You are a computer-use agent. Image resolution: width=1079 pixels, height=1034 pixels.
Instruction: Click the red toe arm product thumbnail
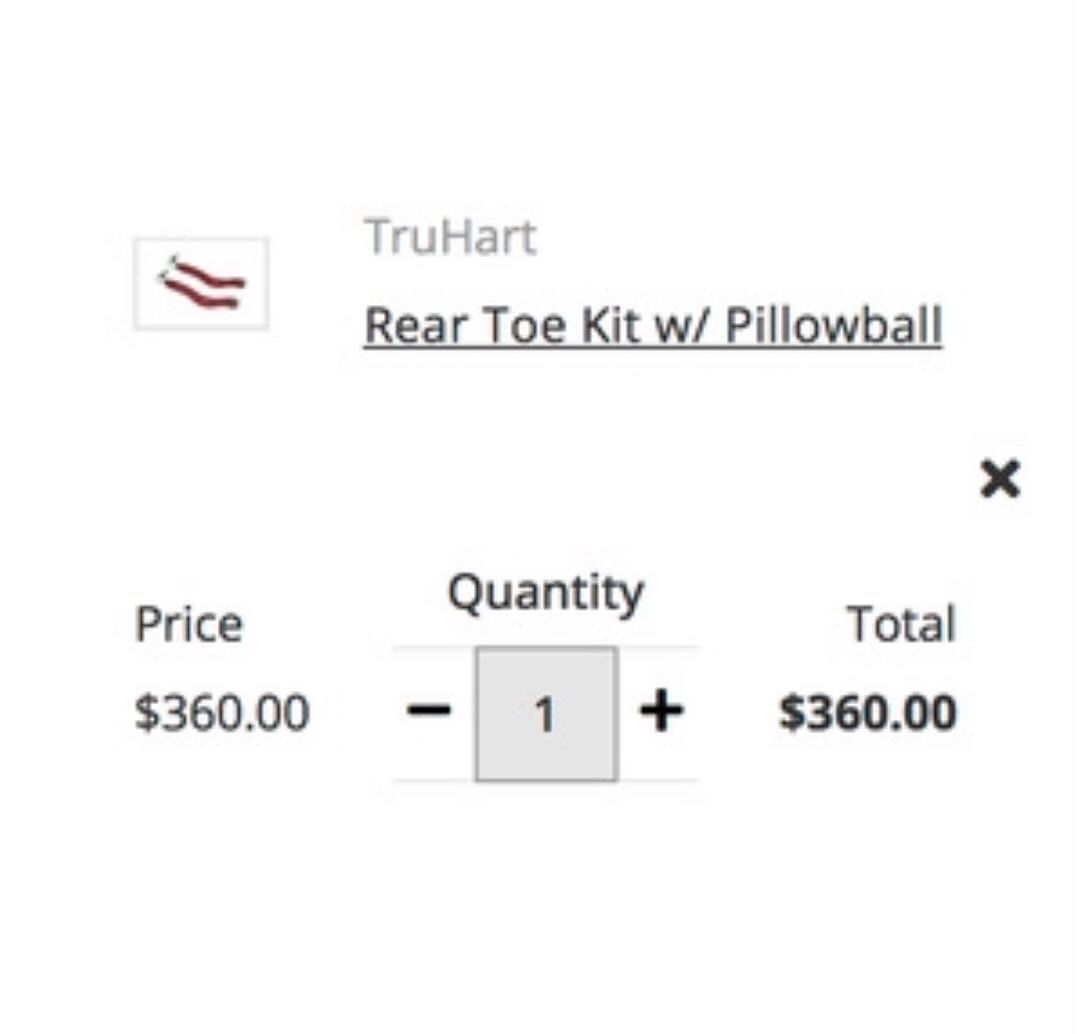(x=201, y=283)
